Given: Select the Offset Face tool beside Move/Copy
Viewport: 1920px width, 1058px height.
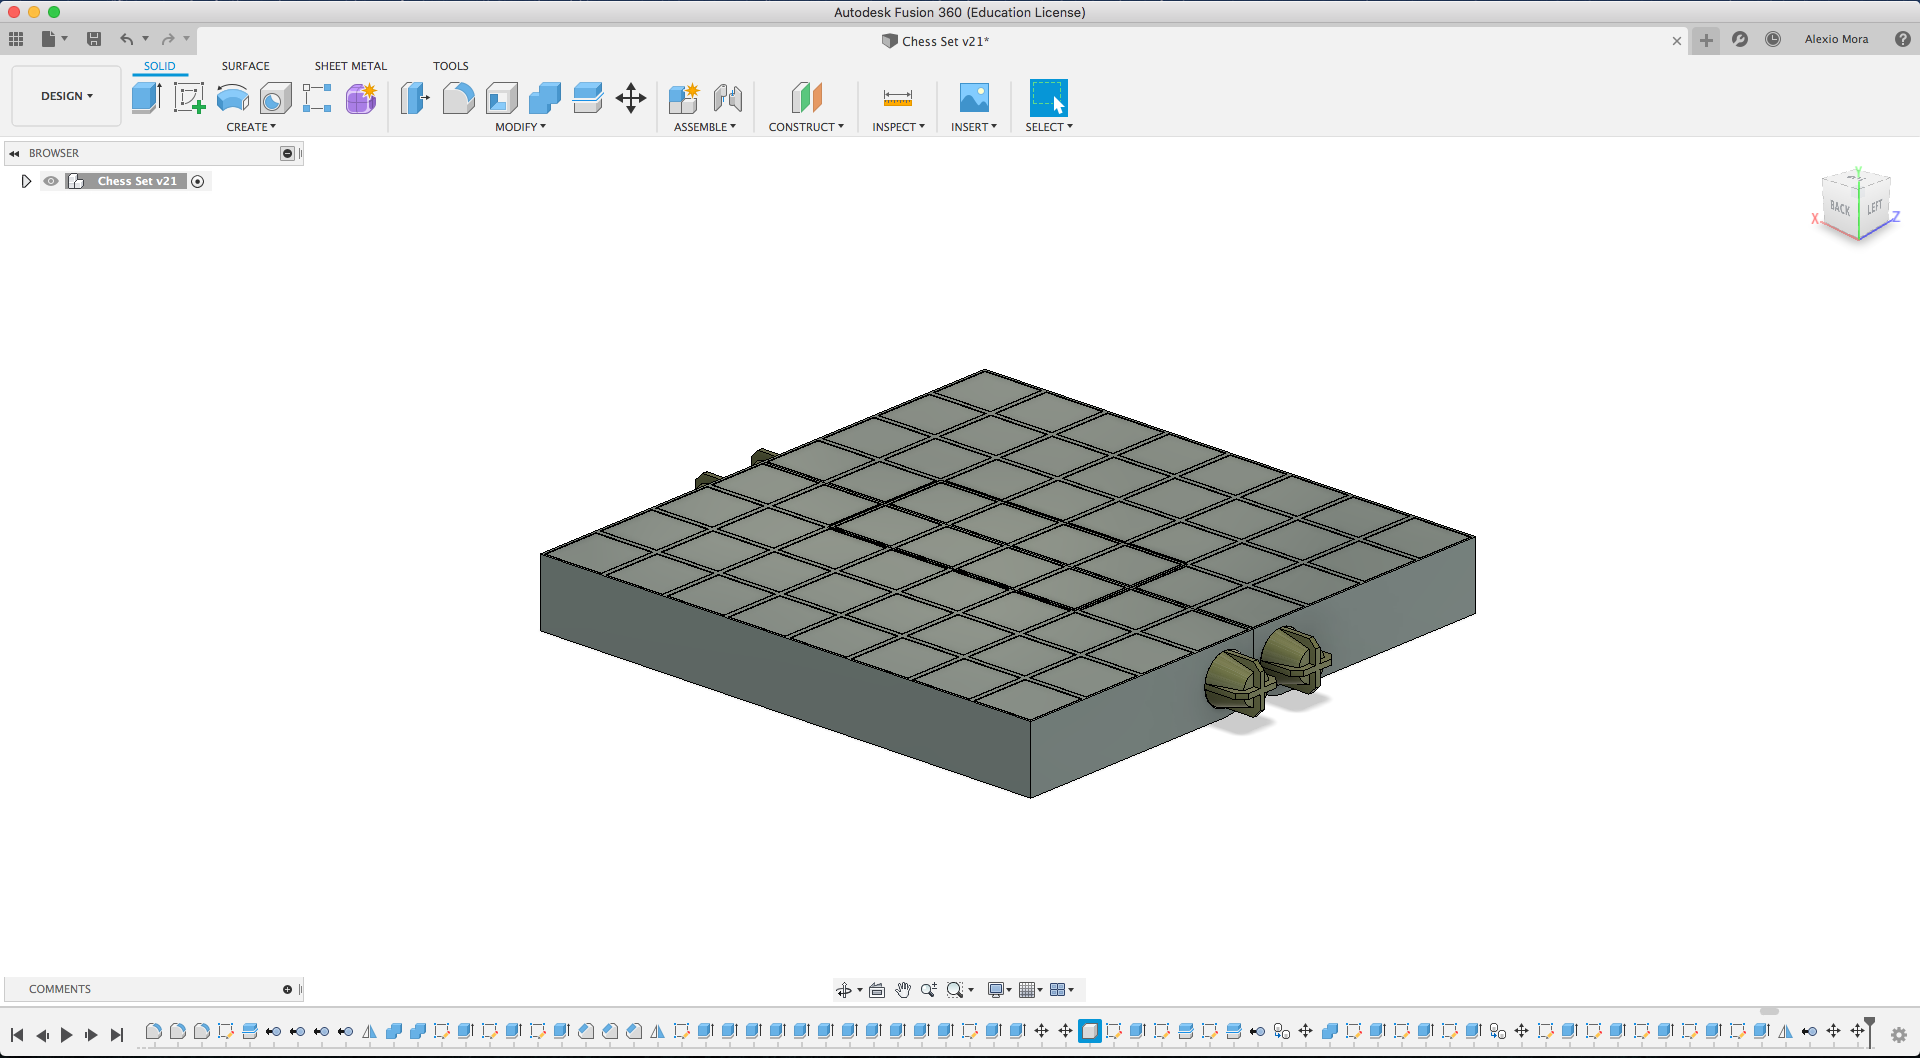Looking at the screenshot, I should click(x=588, y=98).
